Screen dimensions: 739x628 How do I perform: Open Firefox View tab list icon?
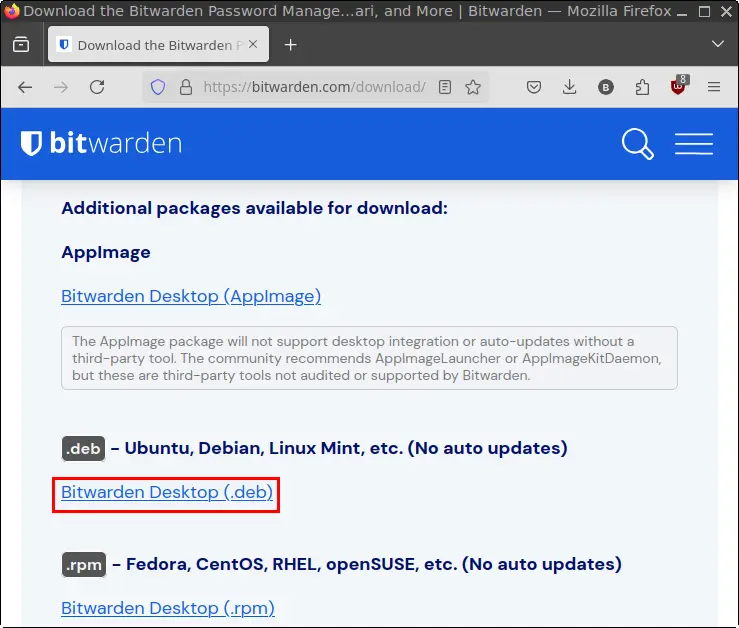coord(21,45)
